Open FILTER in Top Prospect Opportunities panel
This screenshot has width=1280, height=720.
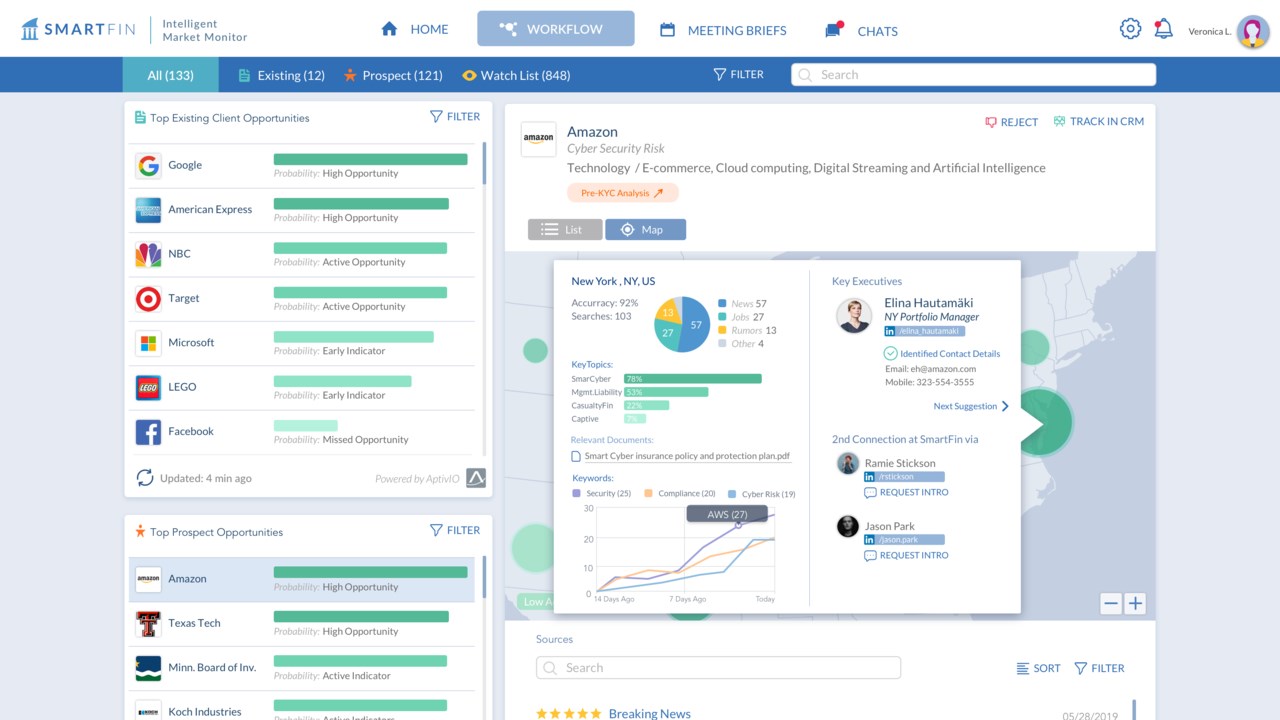[x=455, y=531]
